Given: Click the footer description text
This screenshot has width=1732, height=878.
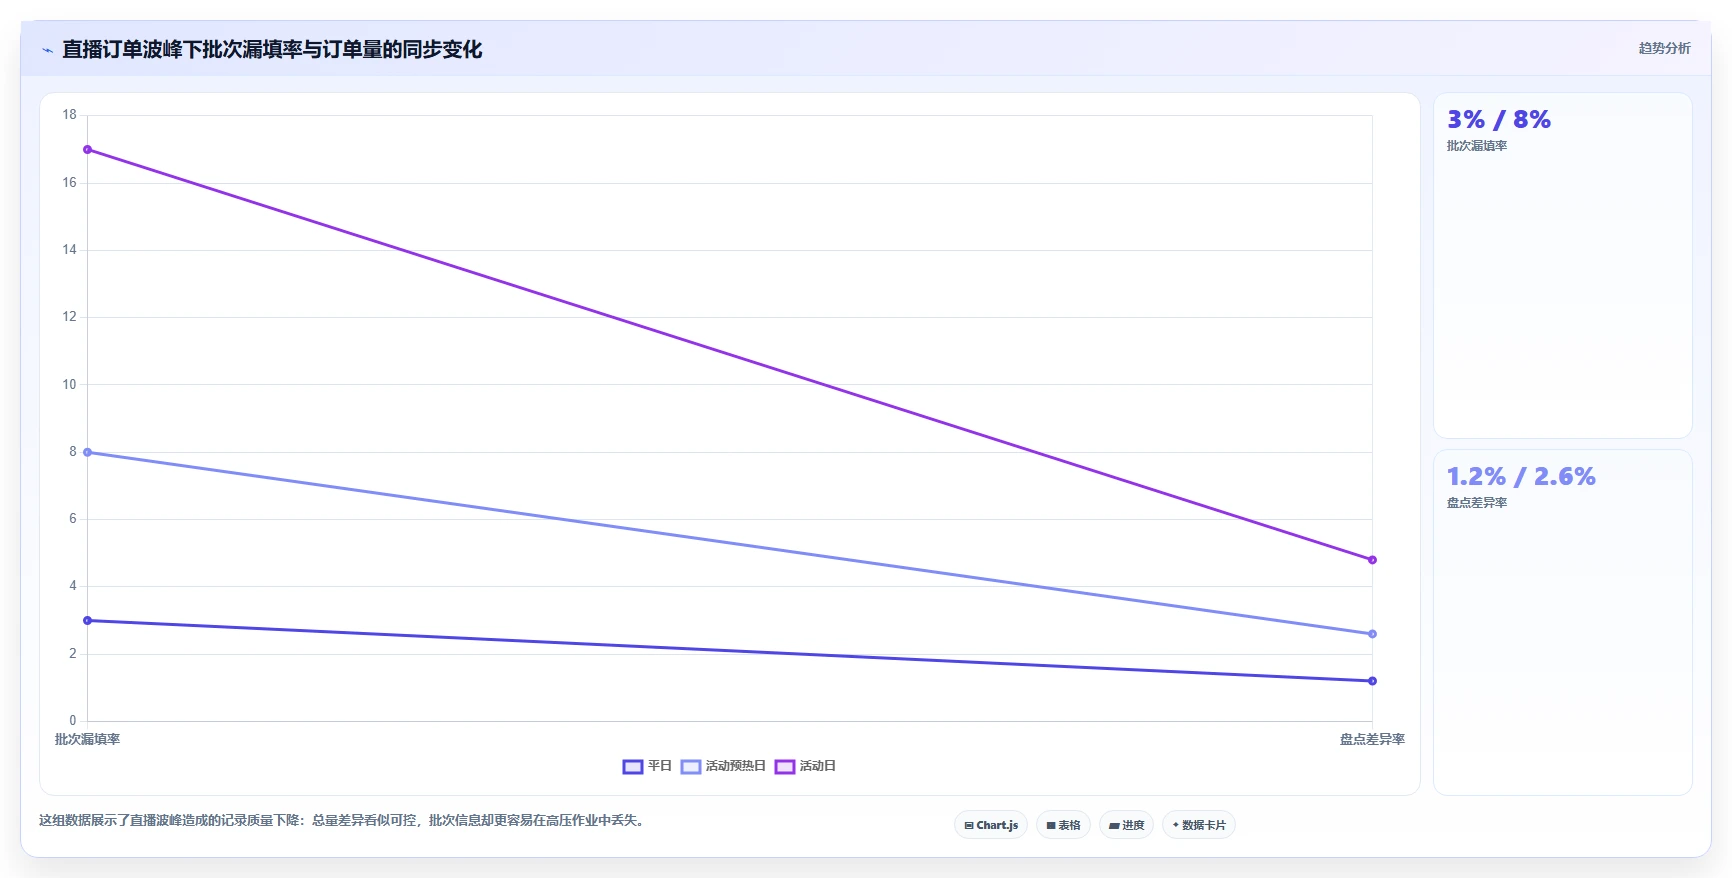Looking at the screenshot, I should (x=344, y=820).
